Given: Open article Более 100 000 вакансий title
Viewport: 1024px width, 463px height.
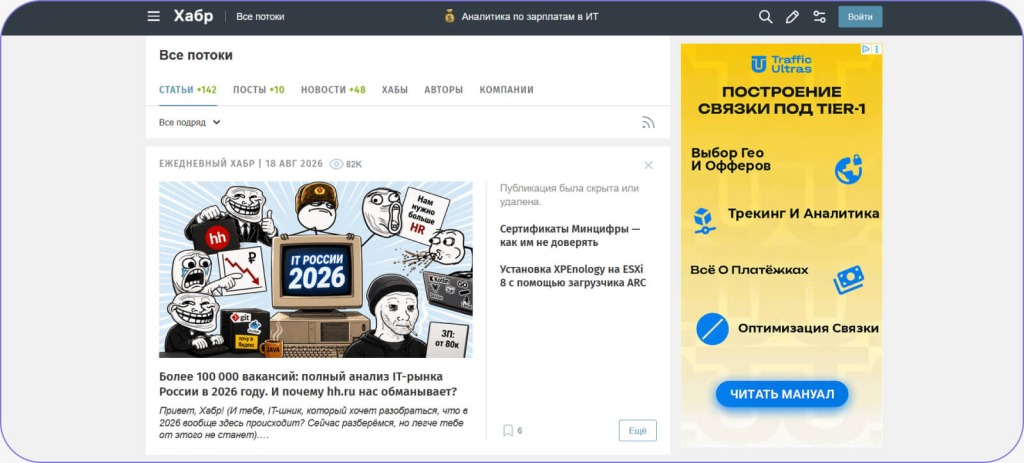Looking at the screenshot, I should pos(308,385).
